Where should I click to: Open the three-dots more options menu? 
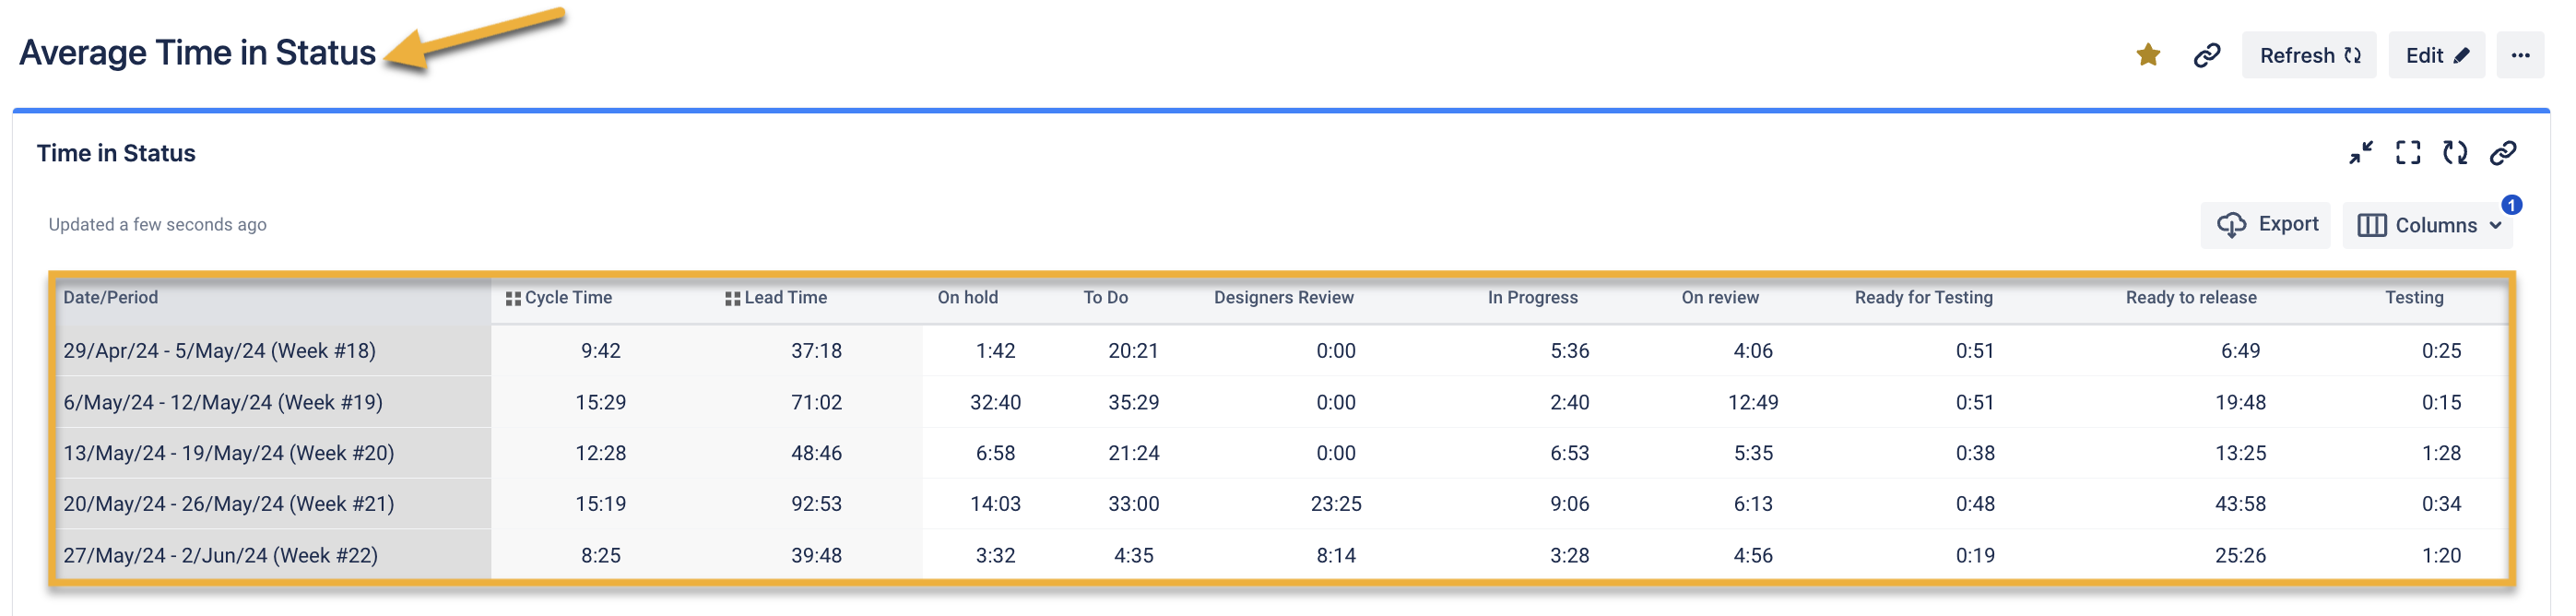tap(2520, 55)
